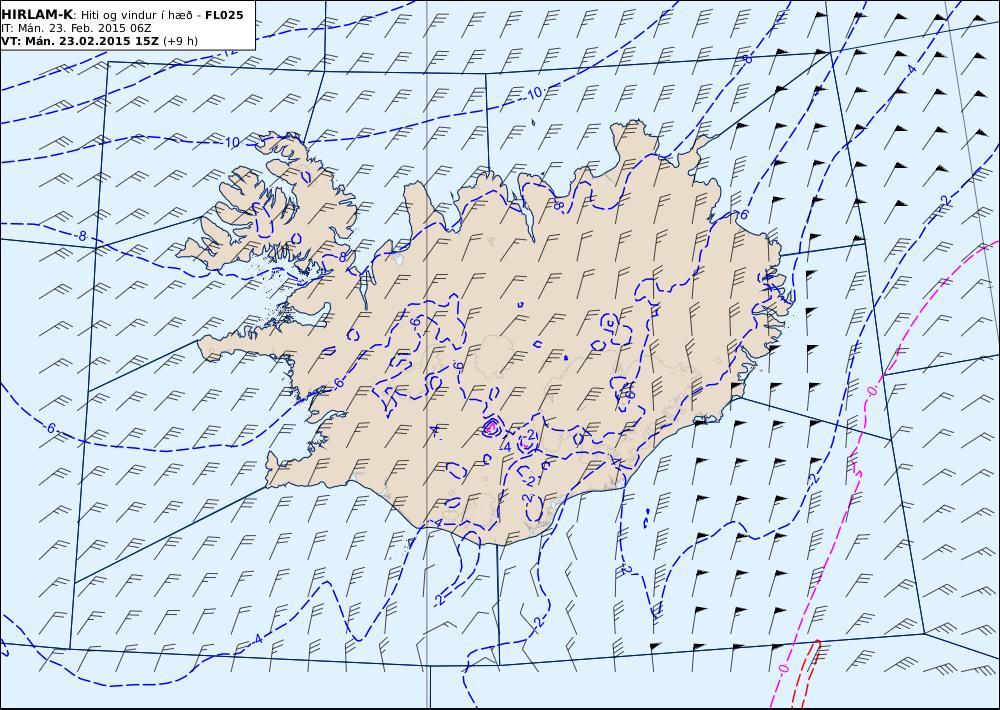The height and width of the screenshot is (710, 1000).
Task: Click the magenta -0 label at bottom of pink isotherm
Action: (783, 669)
